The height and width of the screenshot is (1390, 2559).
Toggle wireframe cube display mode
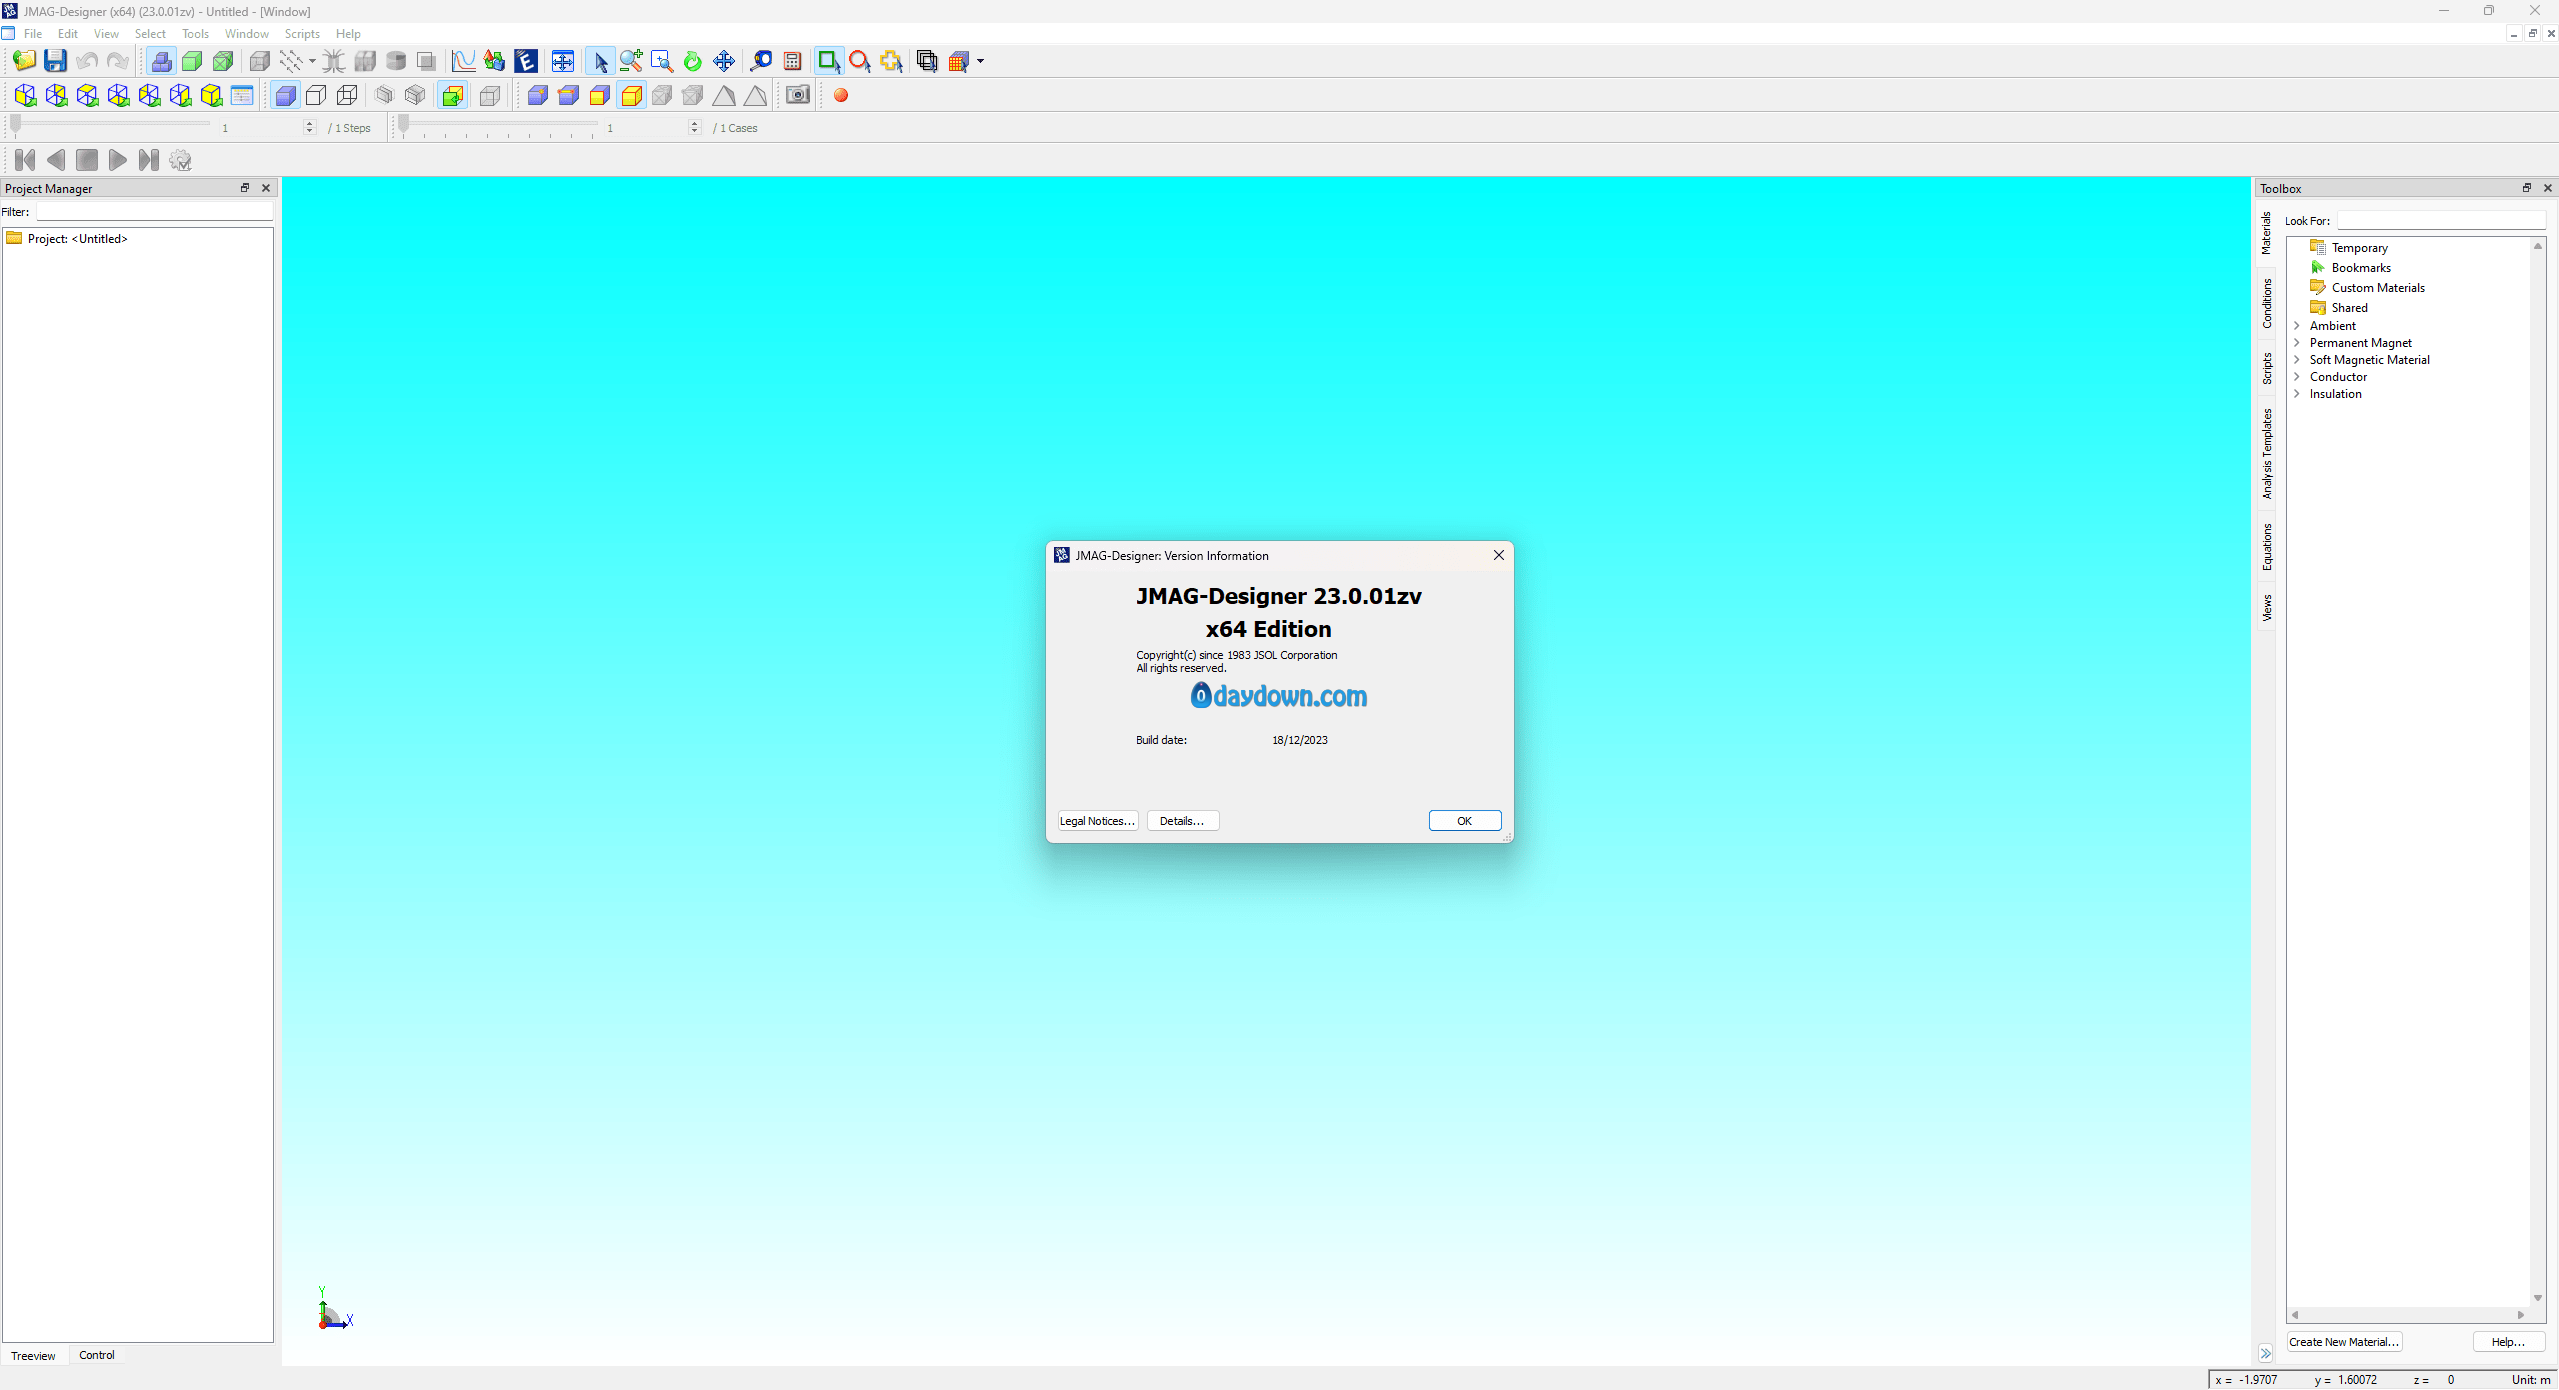click(x=347, y=95)
